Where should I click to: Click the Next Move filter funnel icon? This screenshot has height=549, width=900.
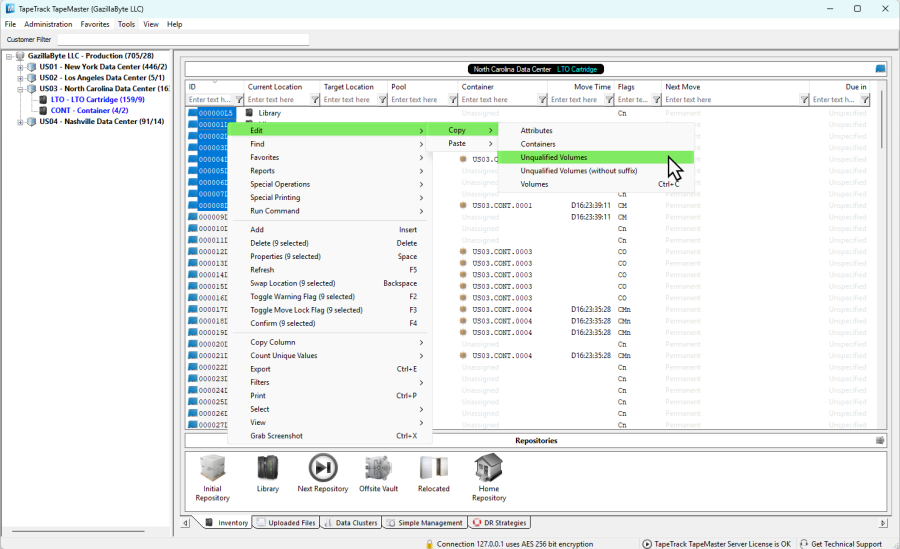pos(805,99)
